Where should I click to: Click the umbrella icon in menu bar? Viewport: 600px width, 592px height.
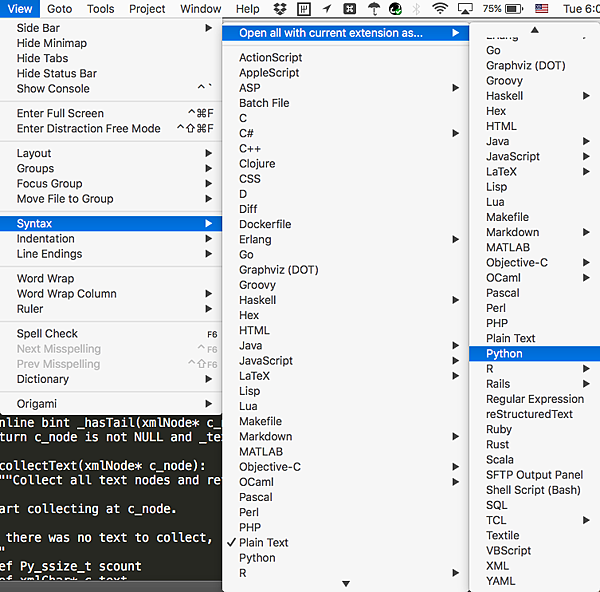pos(373,9)
